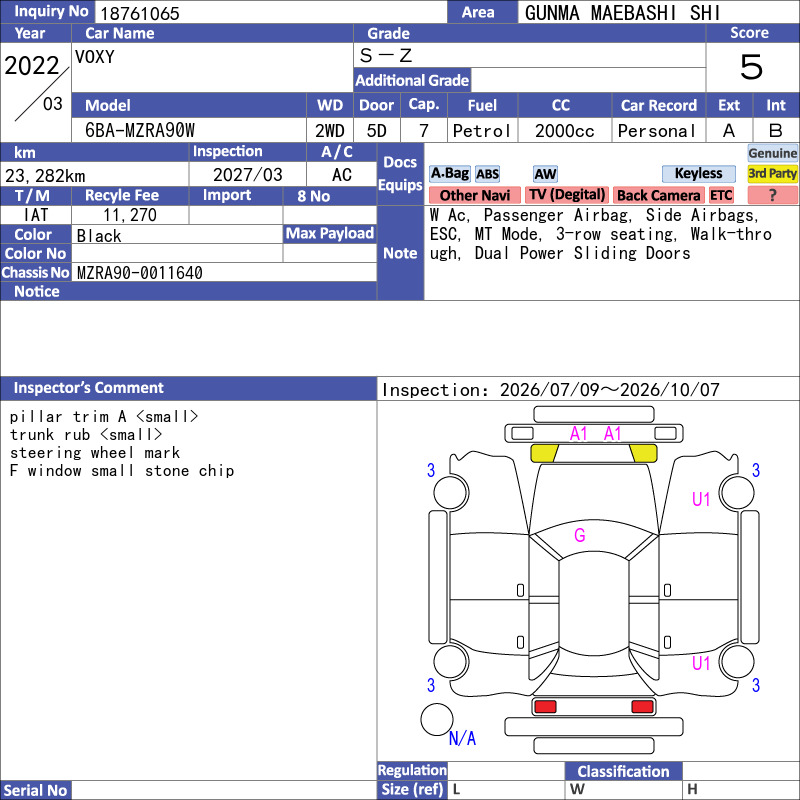Screen dimensions: 800x800
Task: Click the red left taillight marker
Action: tap(545, 707)
